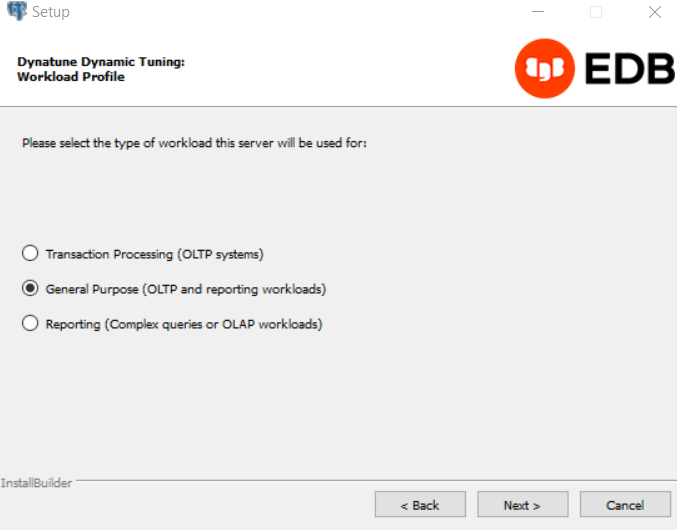677x530 pixels.
Task: Click the PostgreSQL elephant icon in title bar
Action: click(x=15, y=12)
